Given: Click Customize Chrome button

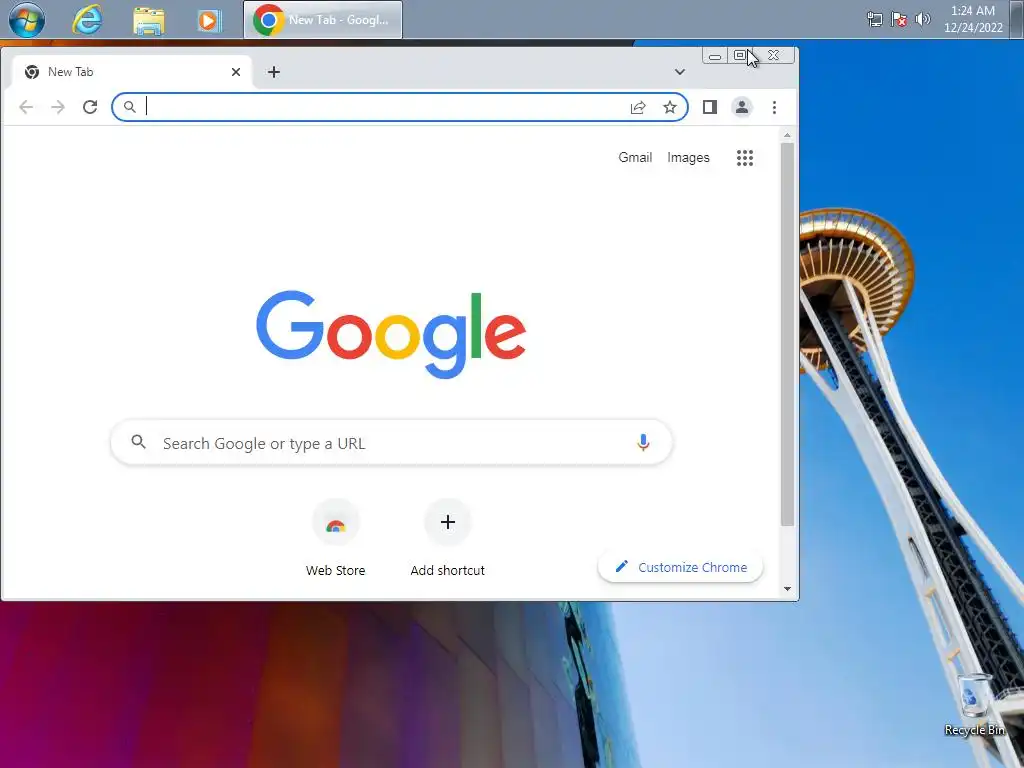Looking at the screenshot, I should coord(680,567).
